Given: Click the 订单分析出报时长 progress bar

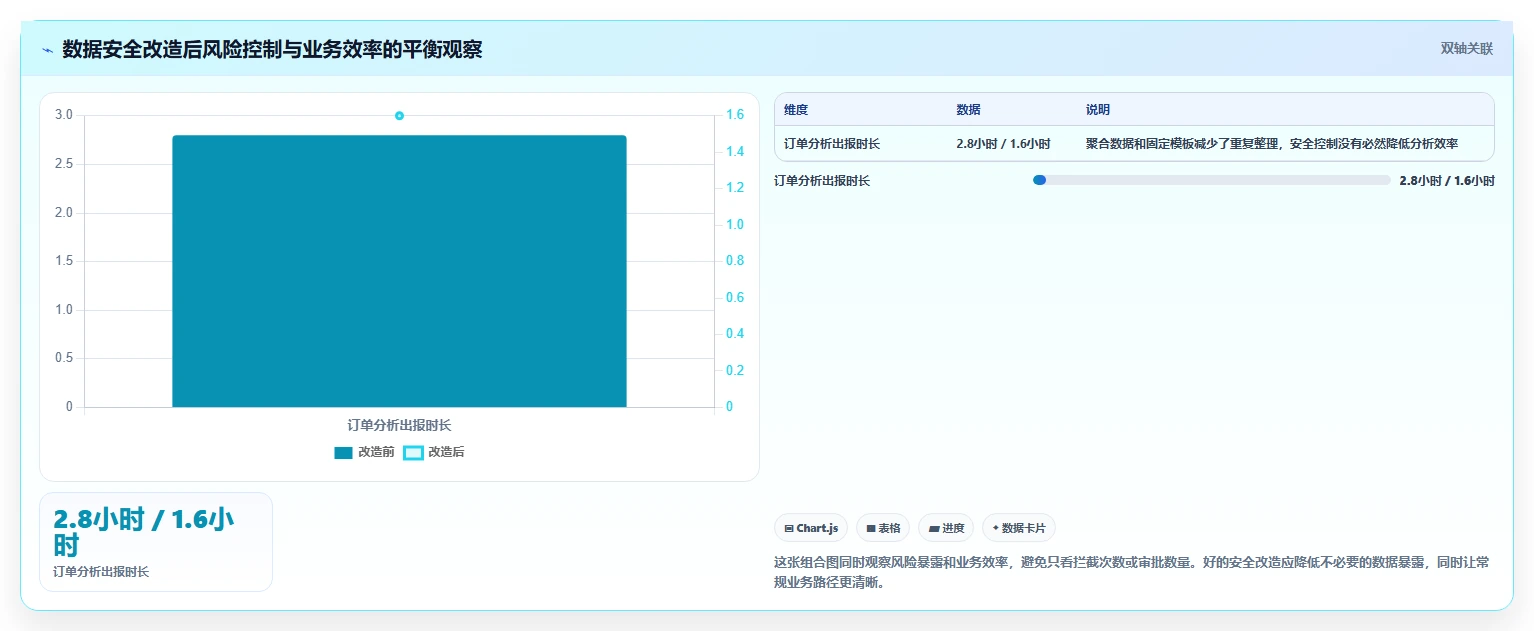Looking at the screenshot, I should click(x=1211, y=180).
